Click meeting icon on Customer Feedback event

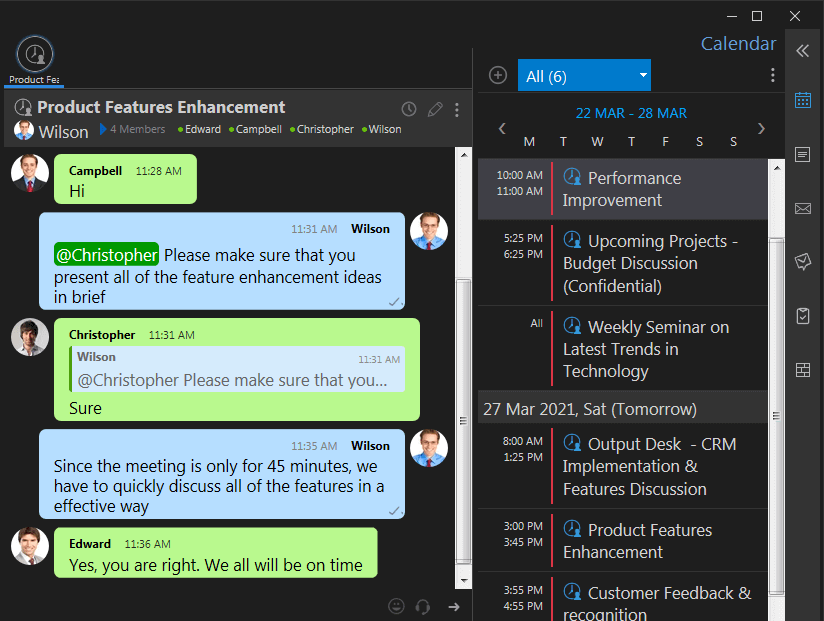[572, 592]
